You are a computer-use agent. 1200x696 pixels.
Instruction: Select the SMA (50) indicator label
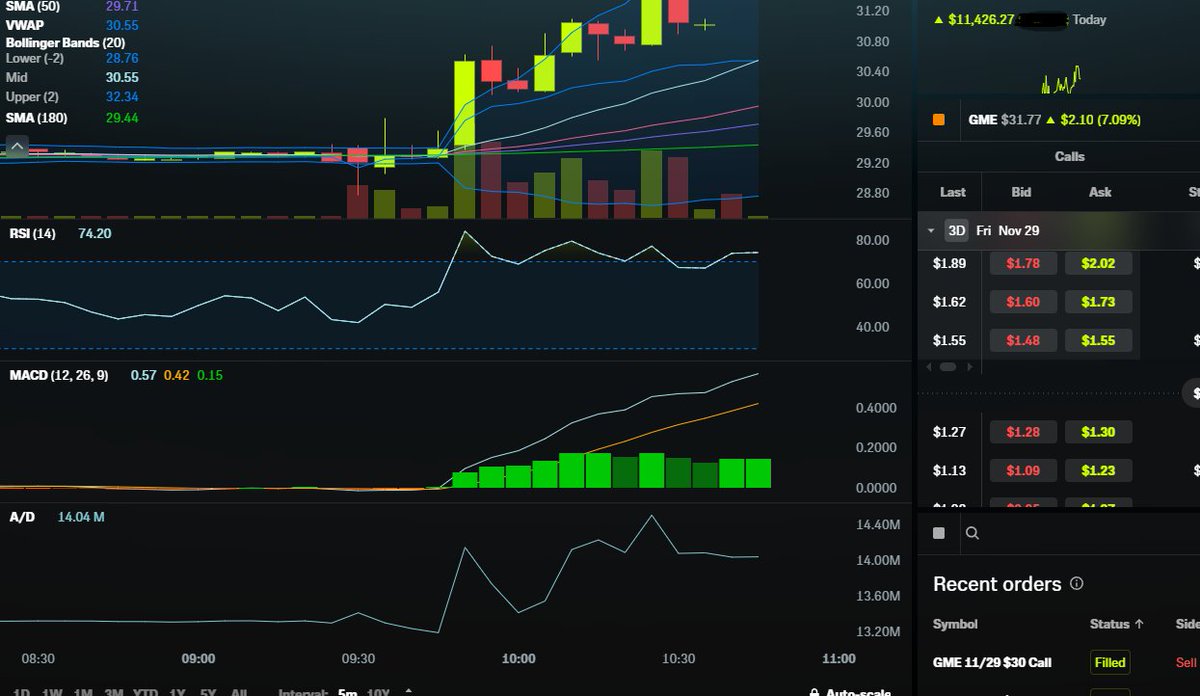tap(33, 6)
